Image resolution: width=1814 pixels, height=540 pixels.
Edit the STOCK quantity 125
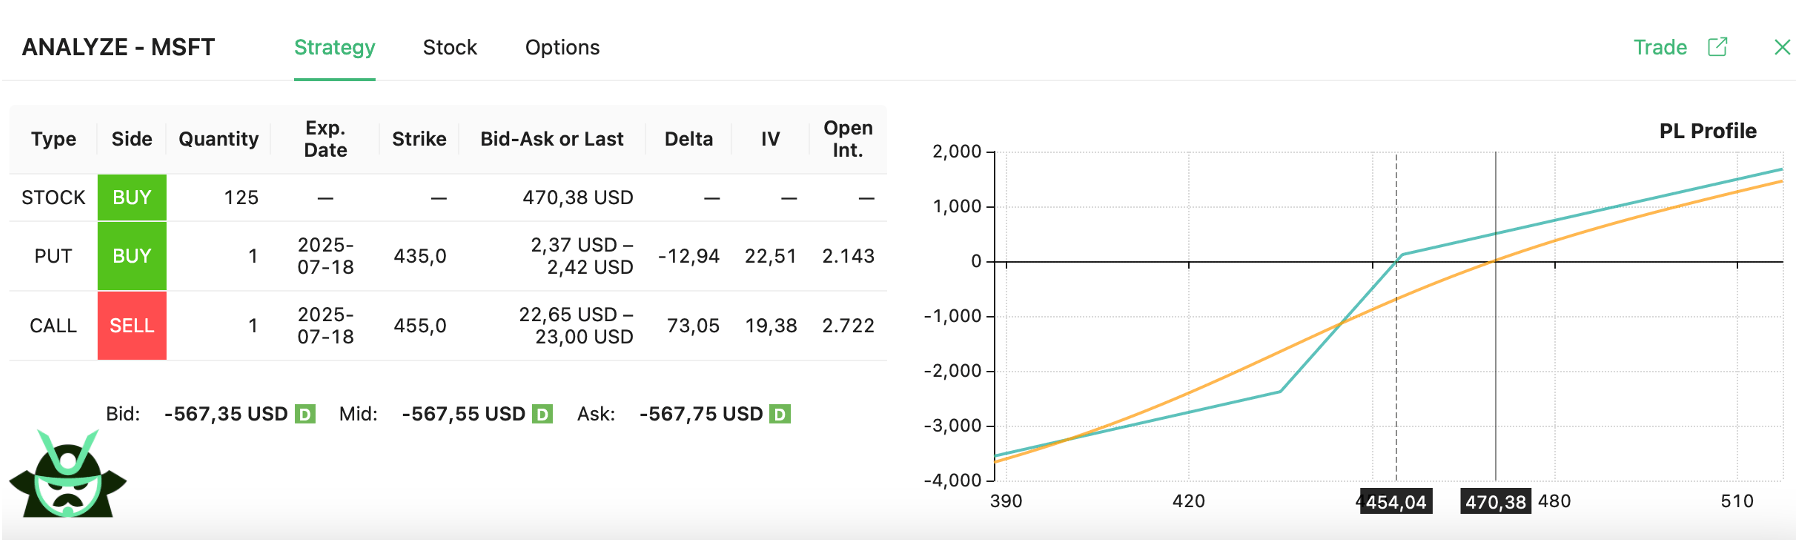click(x=241, y=198)
